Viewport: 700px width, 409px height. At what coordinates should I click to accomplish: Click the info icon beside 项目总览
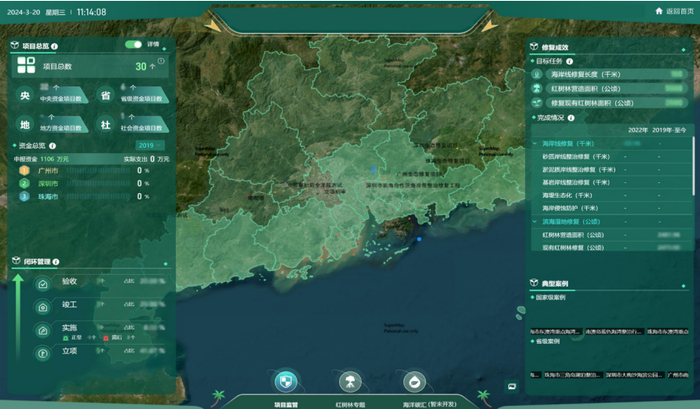54,46
